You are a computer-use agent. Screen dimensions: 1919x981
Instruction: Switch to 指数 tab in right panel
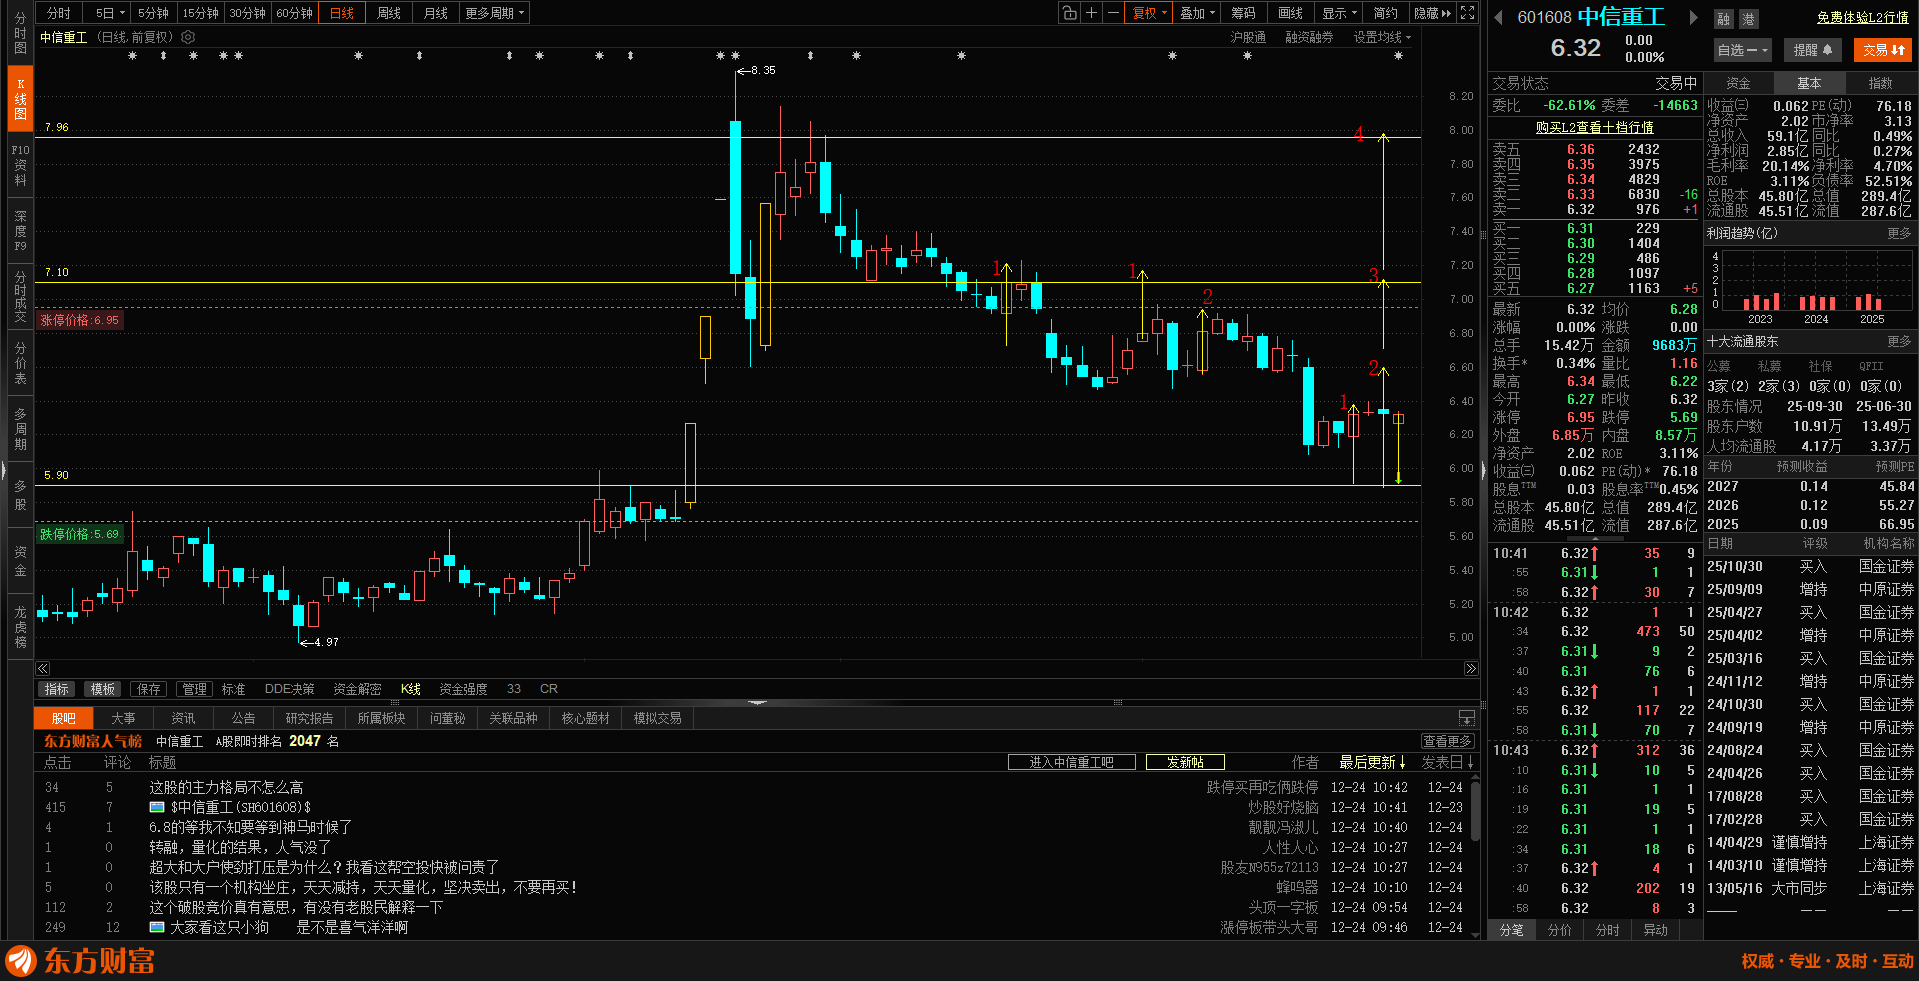1881,83
